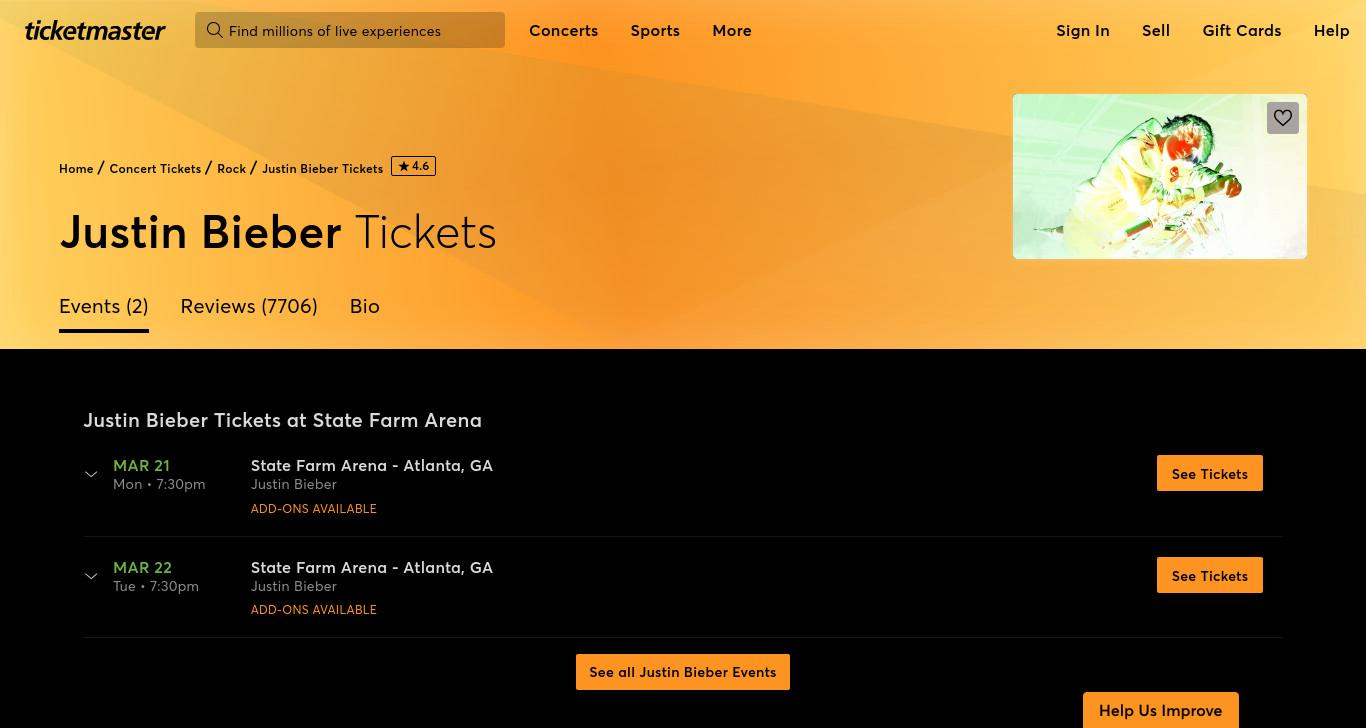
Task: Open the Help Us Improve feedback button
Action: tap(1161, 710)
